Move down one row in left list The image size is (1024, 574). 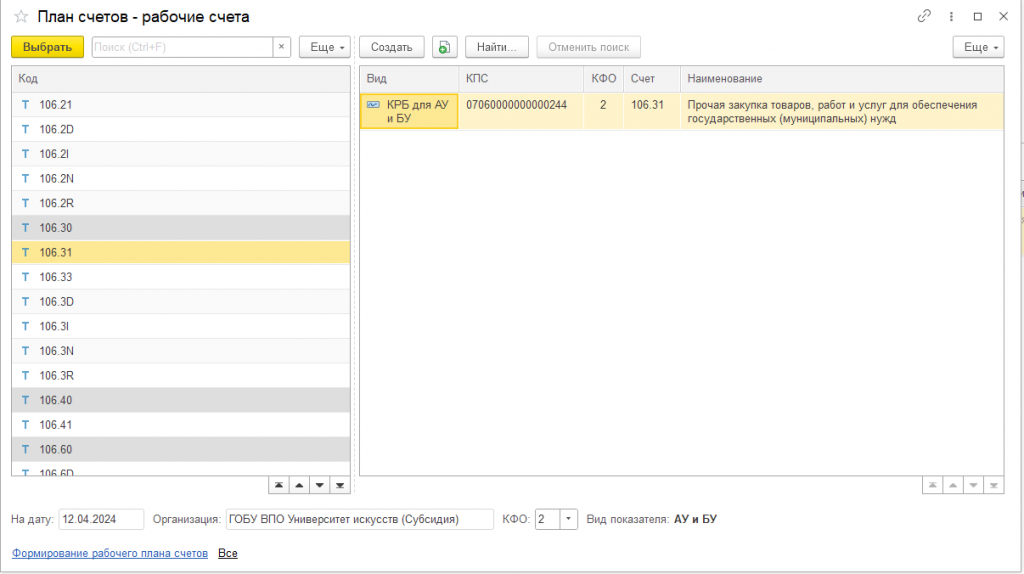click(x=319, y=485)
